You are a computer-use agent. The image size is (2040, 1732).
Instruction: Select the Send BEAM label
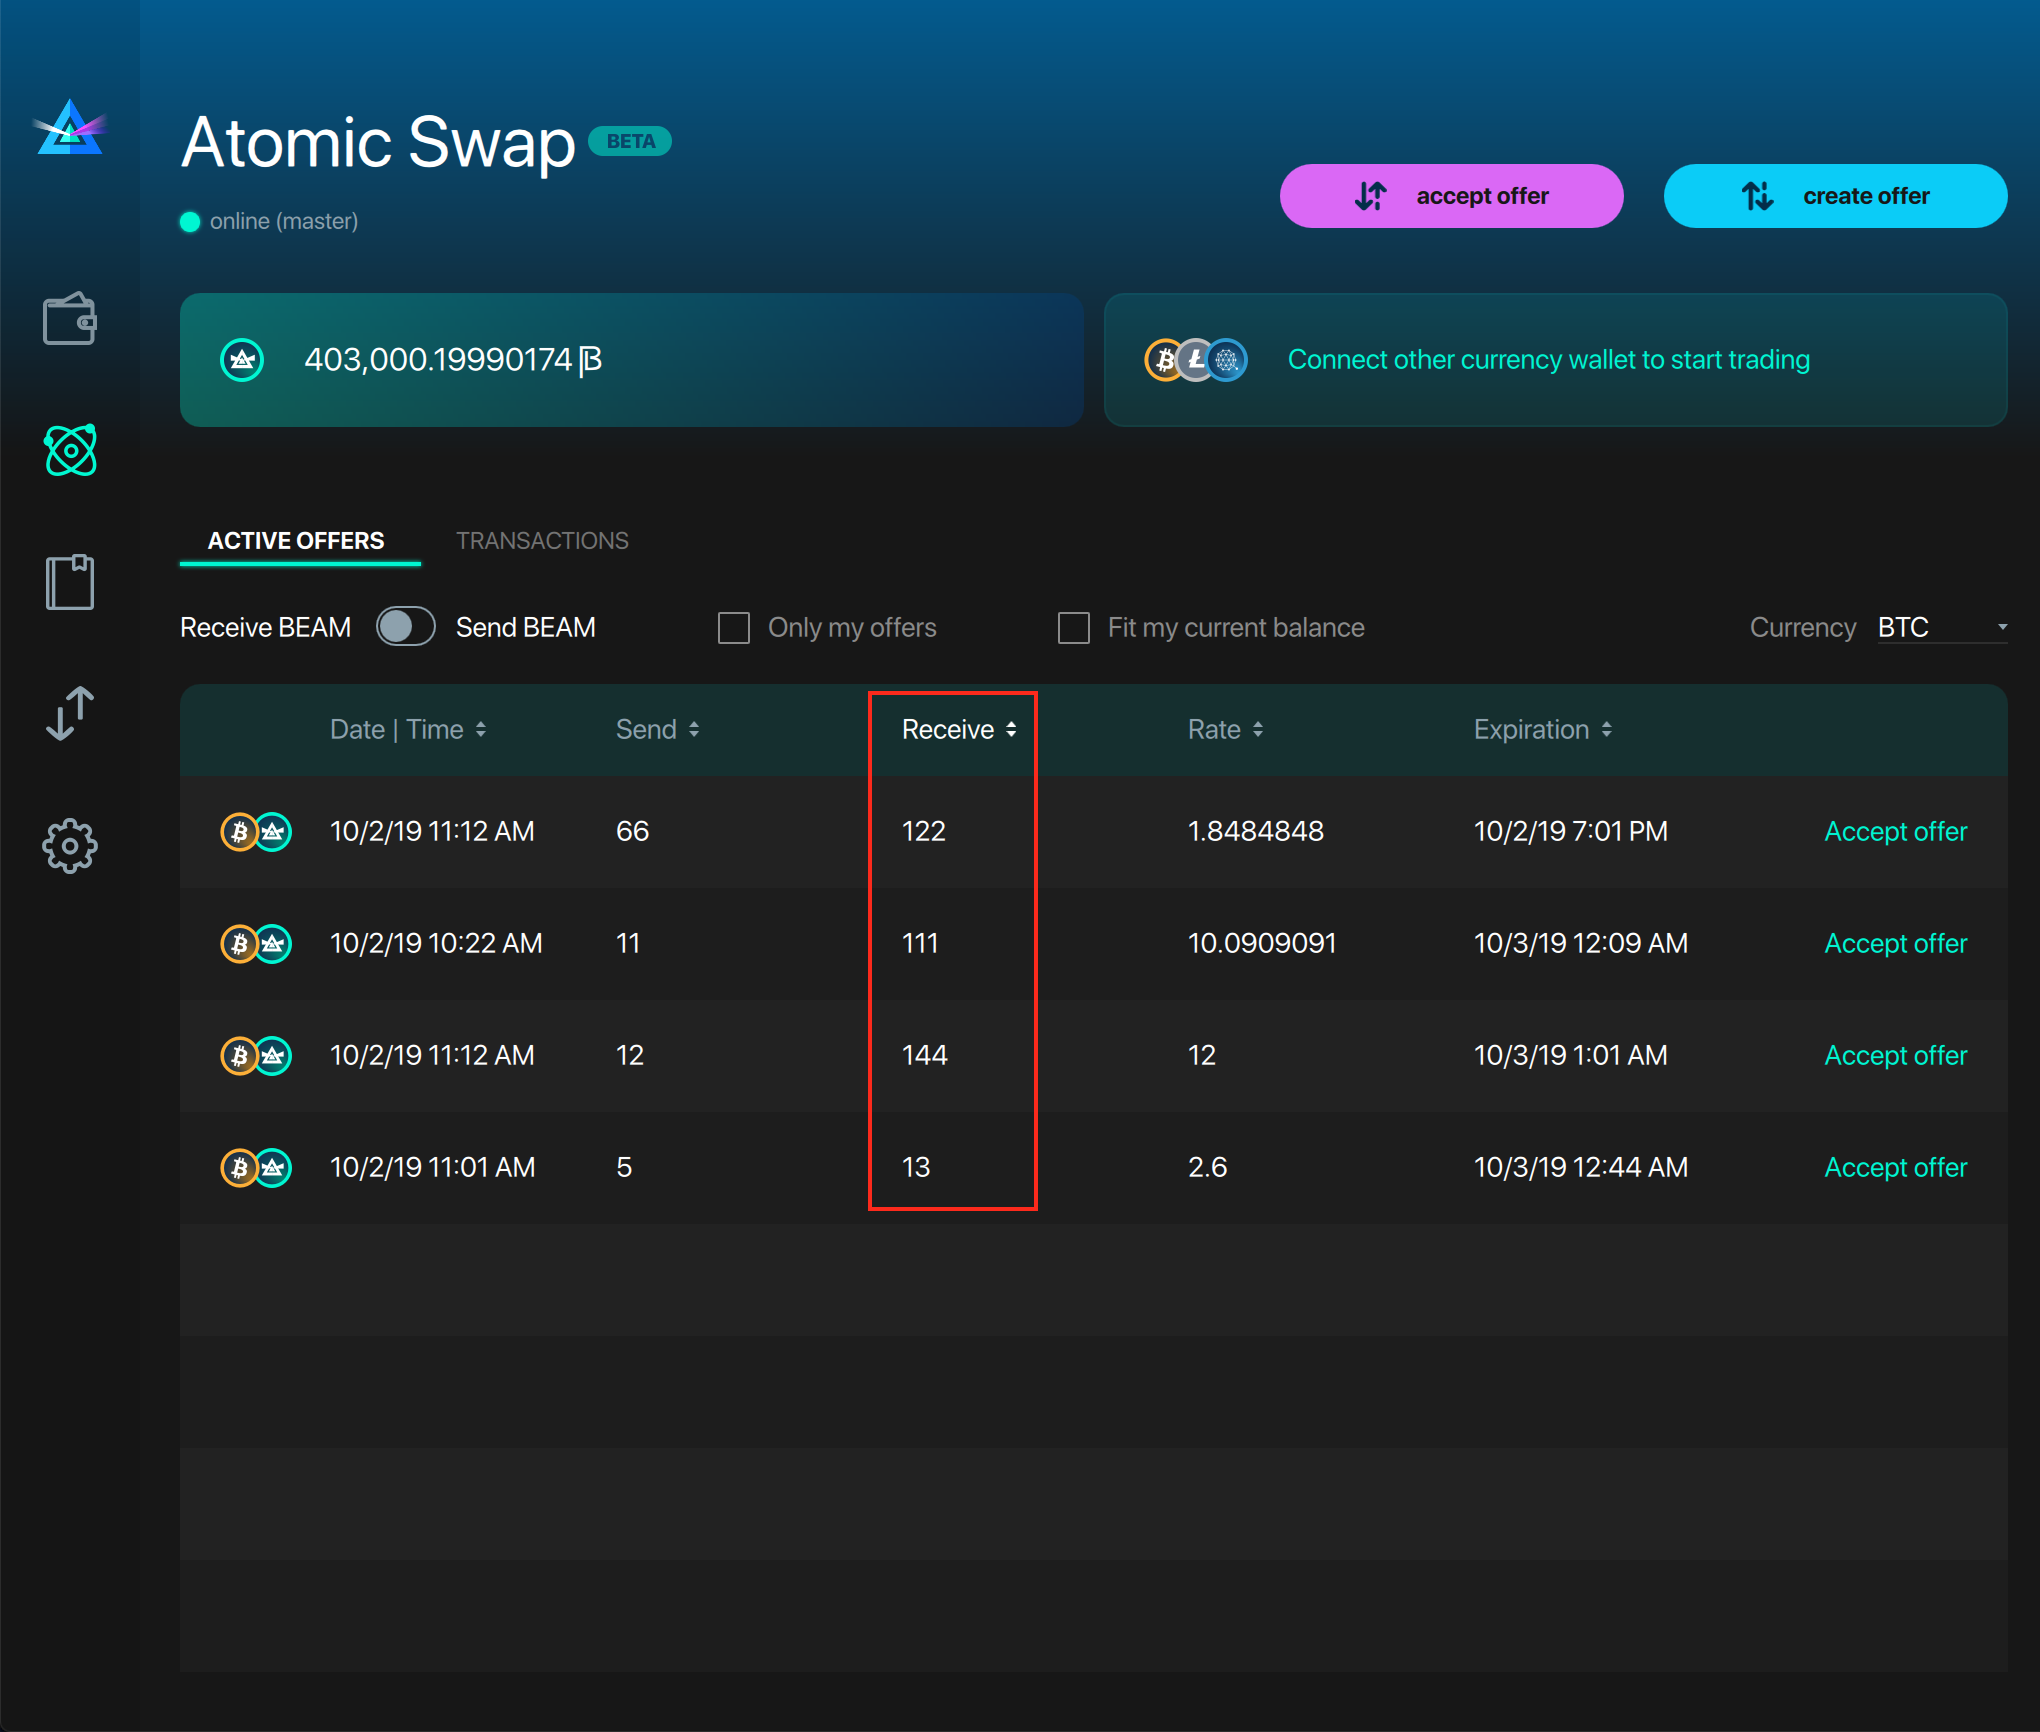coord(526,628)
